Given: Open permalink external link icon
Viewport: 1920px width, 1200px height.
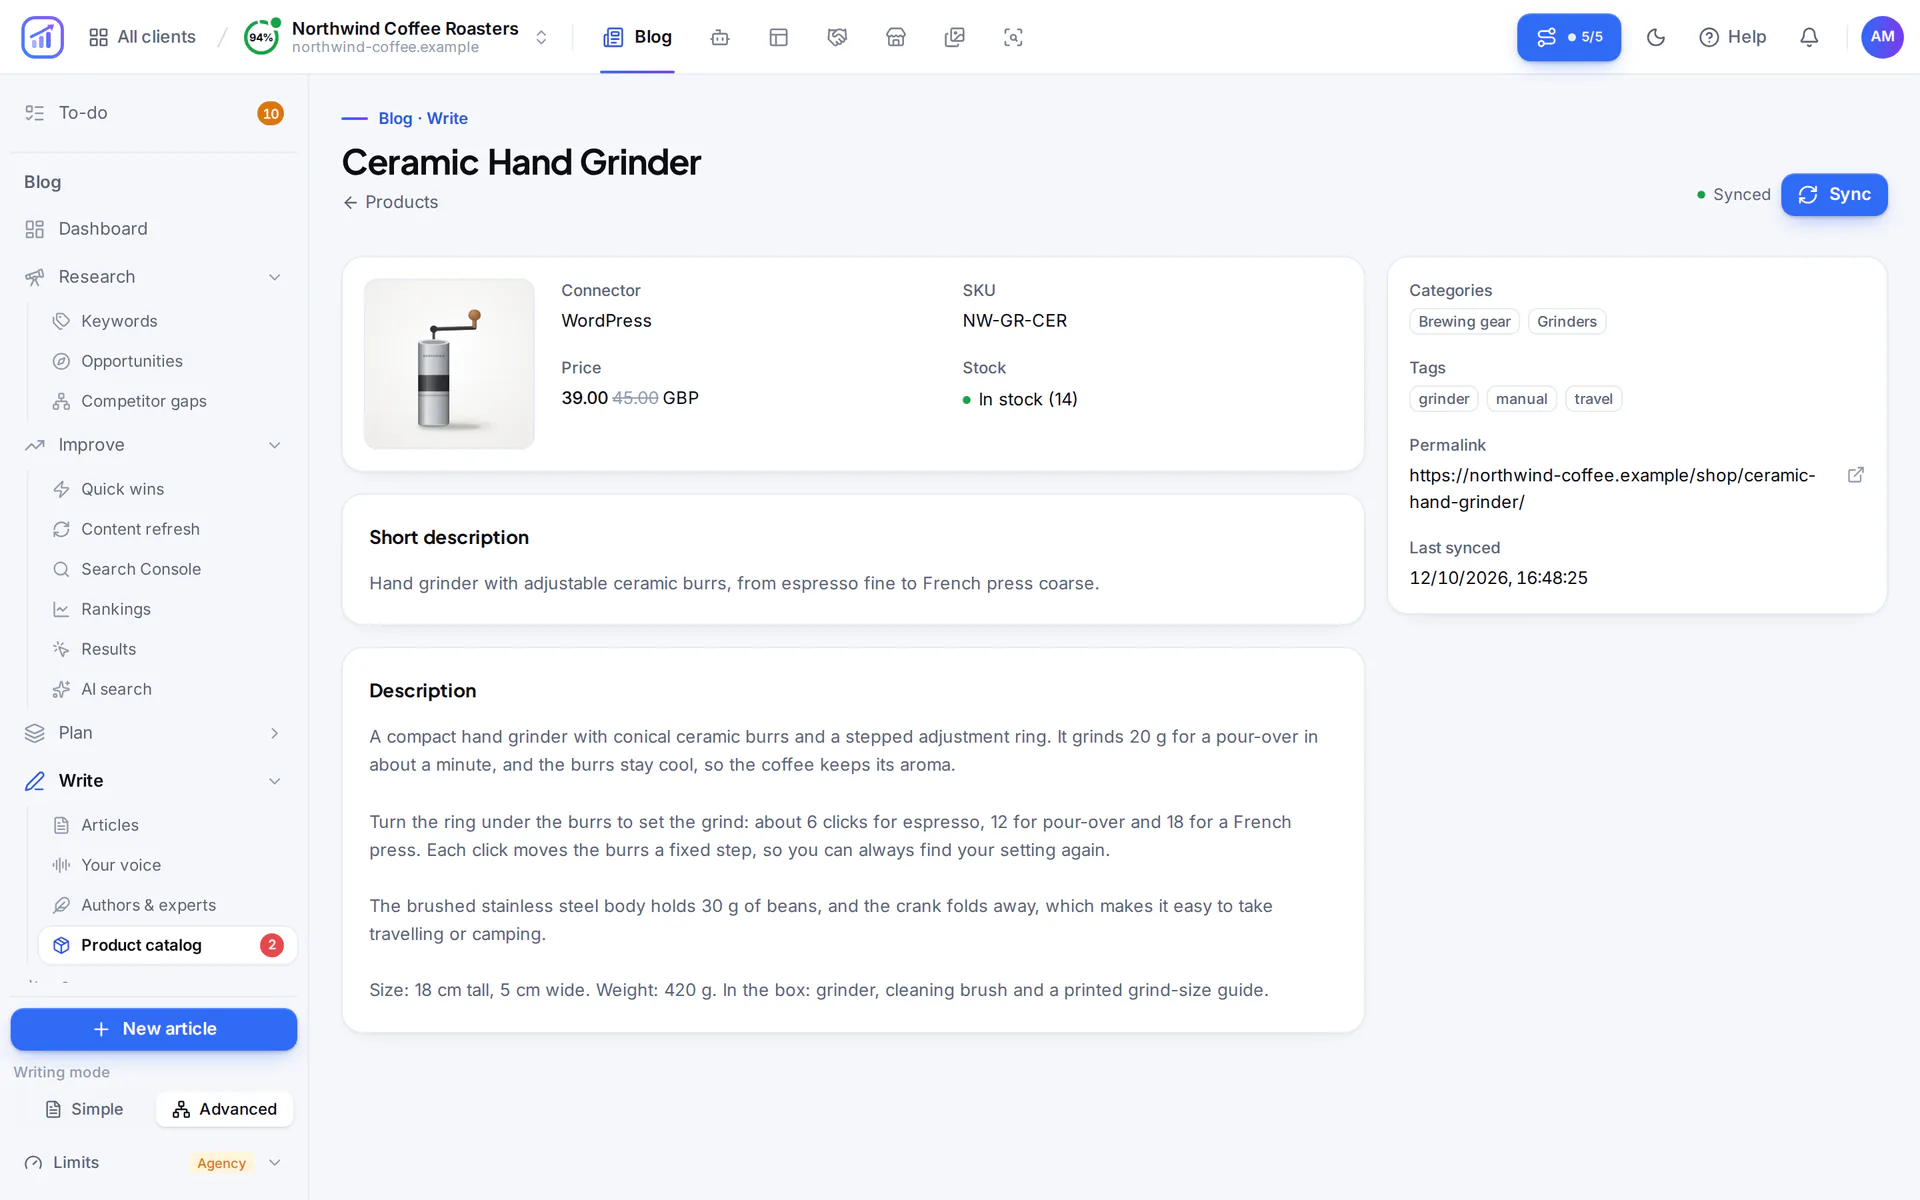Looking at the screenshot, I should 1856,475.
